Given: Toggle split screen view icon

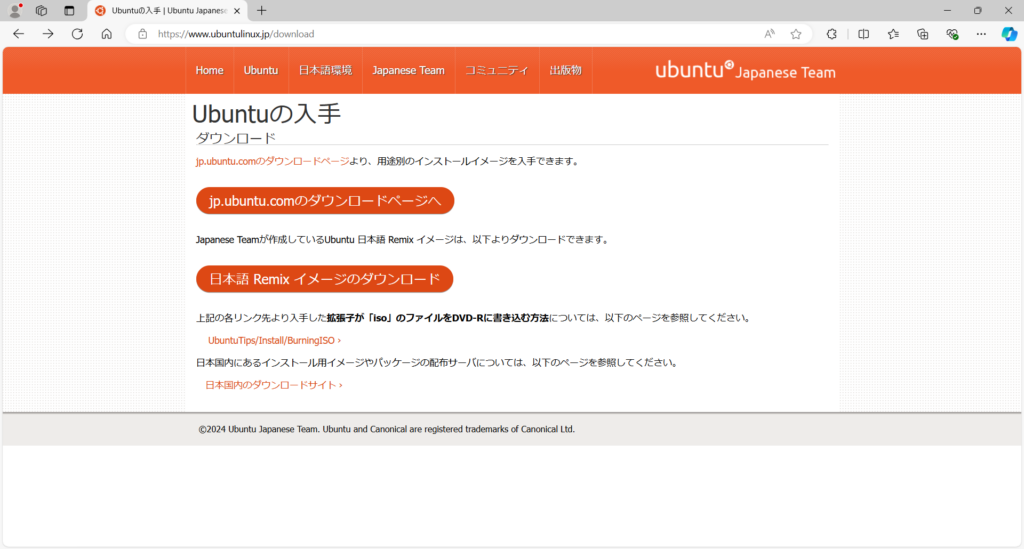Looking at the screenshot, I should point(863,34).
